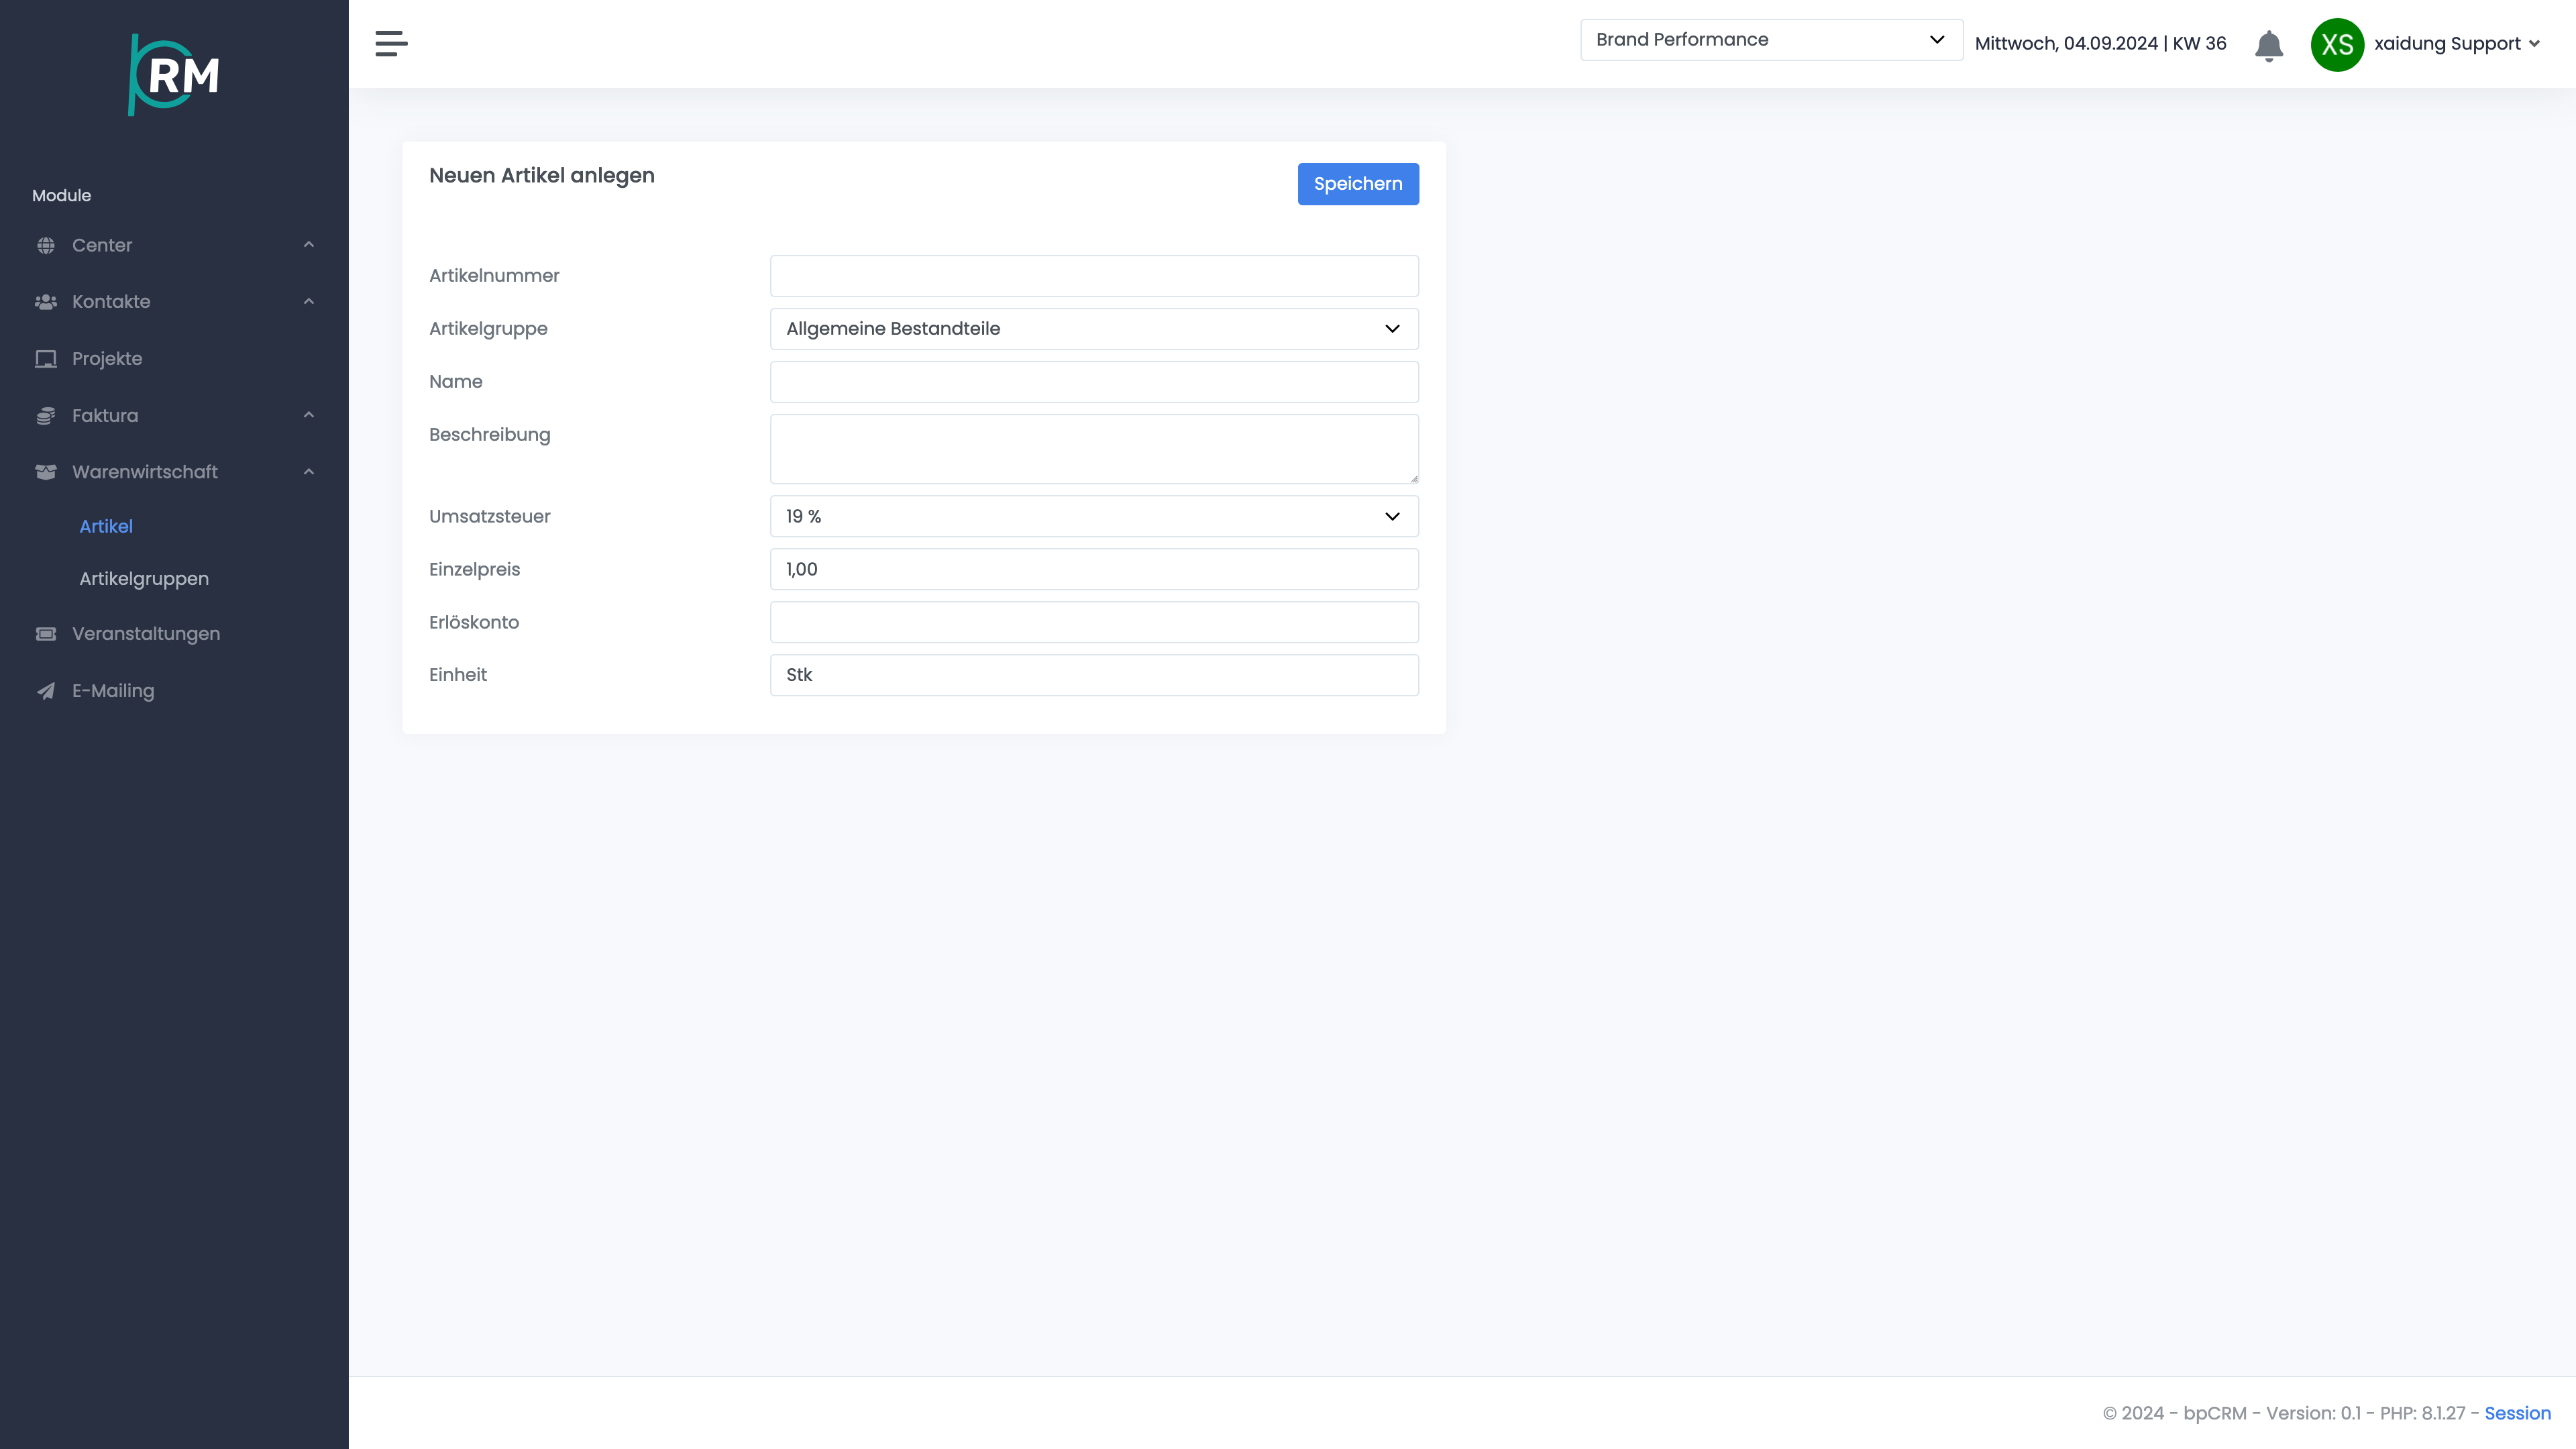Focus the Name input field
Image resolution: width=2576 pixels, height=1449 pixels.
coord(1094,382)
